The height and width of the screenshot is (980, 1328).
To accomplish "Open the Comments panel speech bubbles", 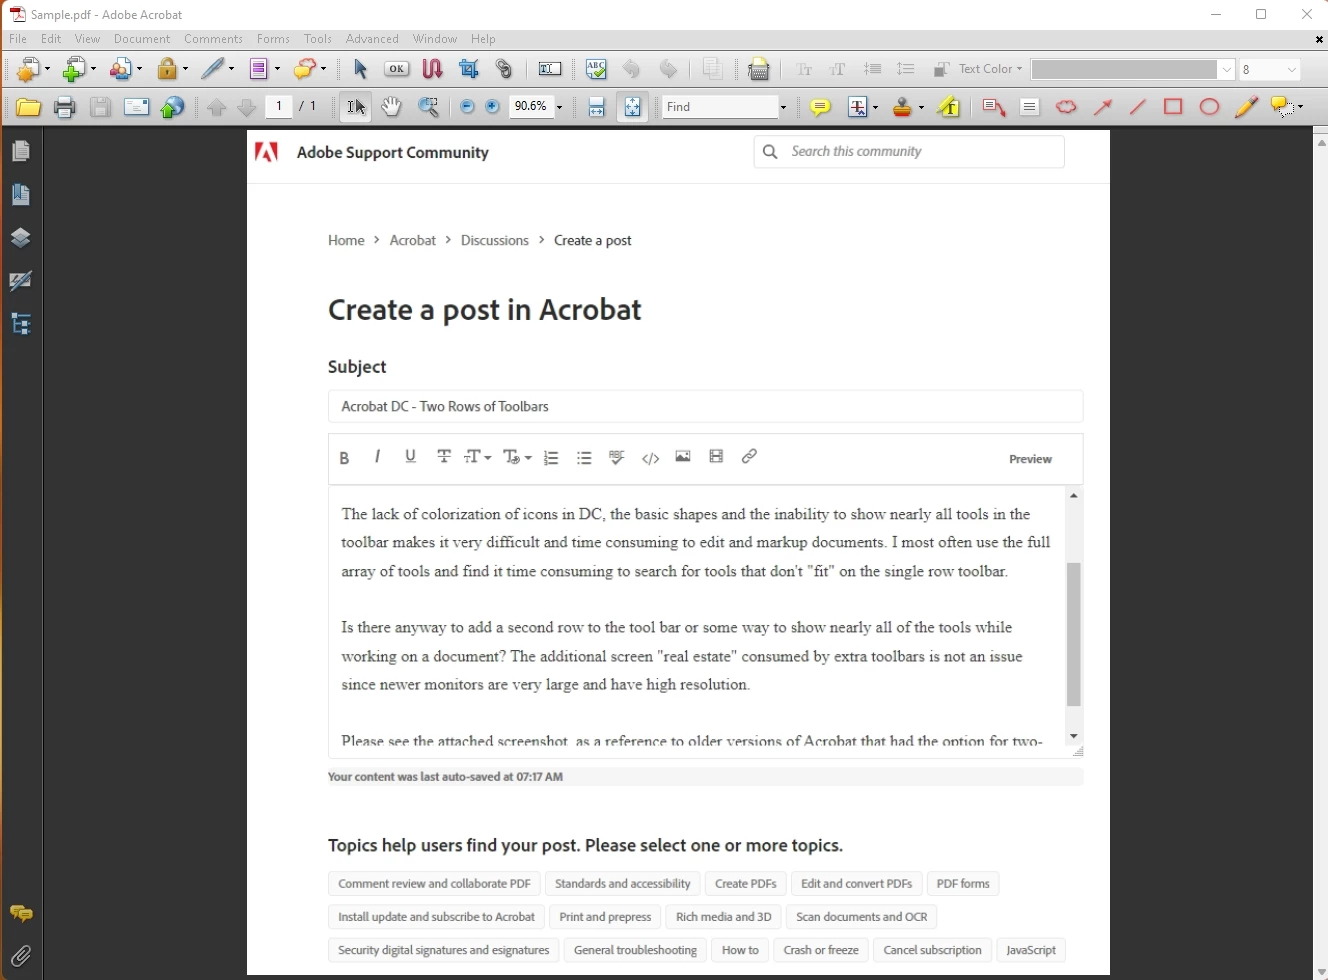I will coord(21,913).
